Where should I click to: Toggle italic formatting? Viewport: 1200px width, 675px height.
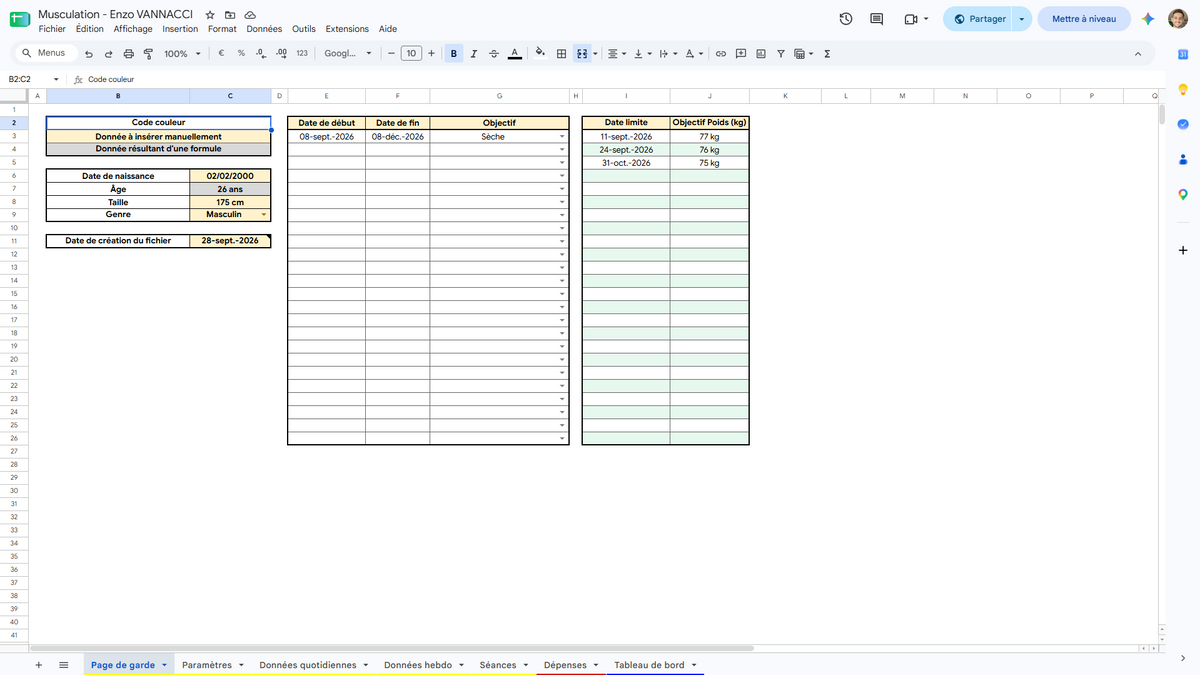(474, 54)
